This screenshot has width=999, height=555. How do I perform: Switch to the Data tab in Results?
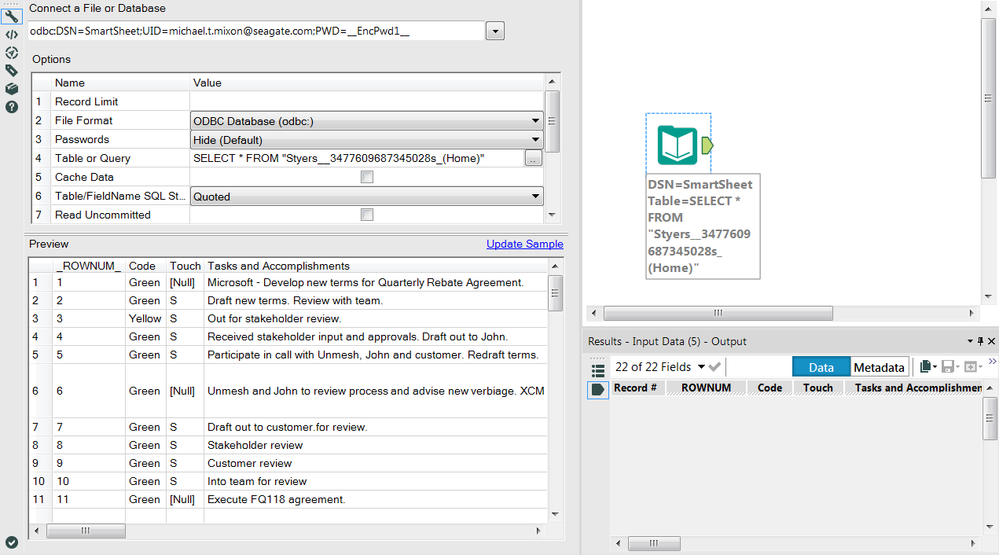point(821,367)
